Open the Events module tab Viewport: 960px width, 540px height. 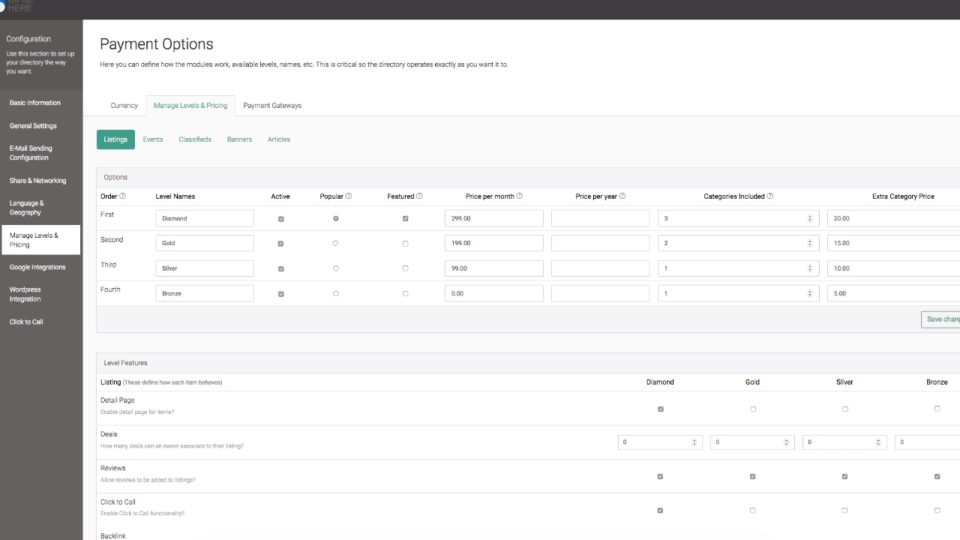pos(153,140)
